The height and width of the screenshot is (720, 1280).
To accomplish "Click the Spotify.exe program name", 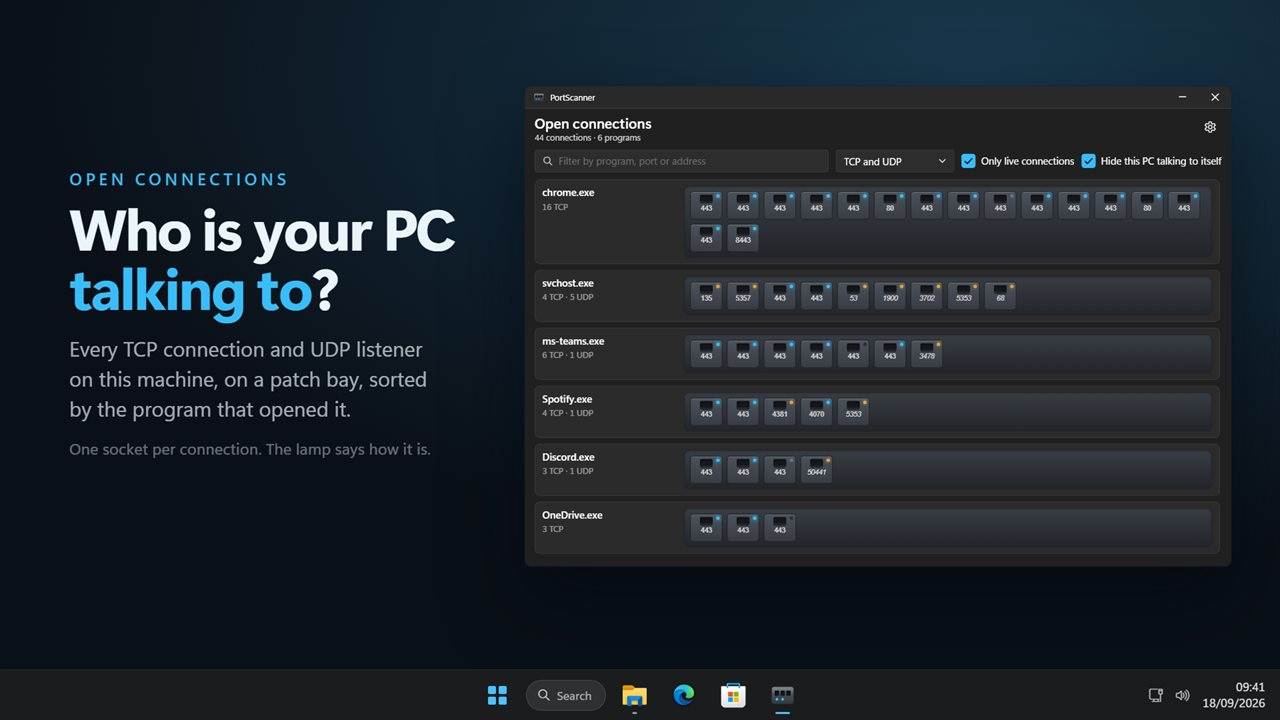I will click(x=568, y=399).
